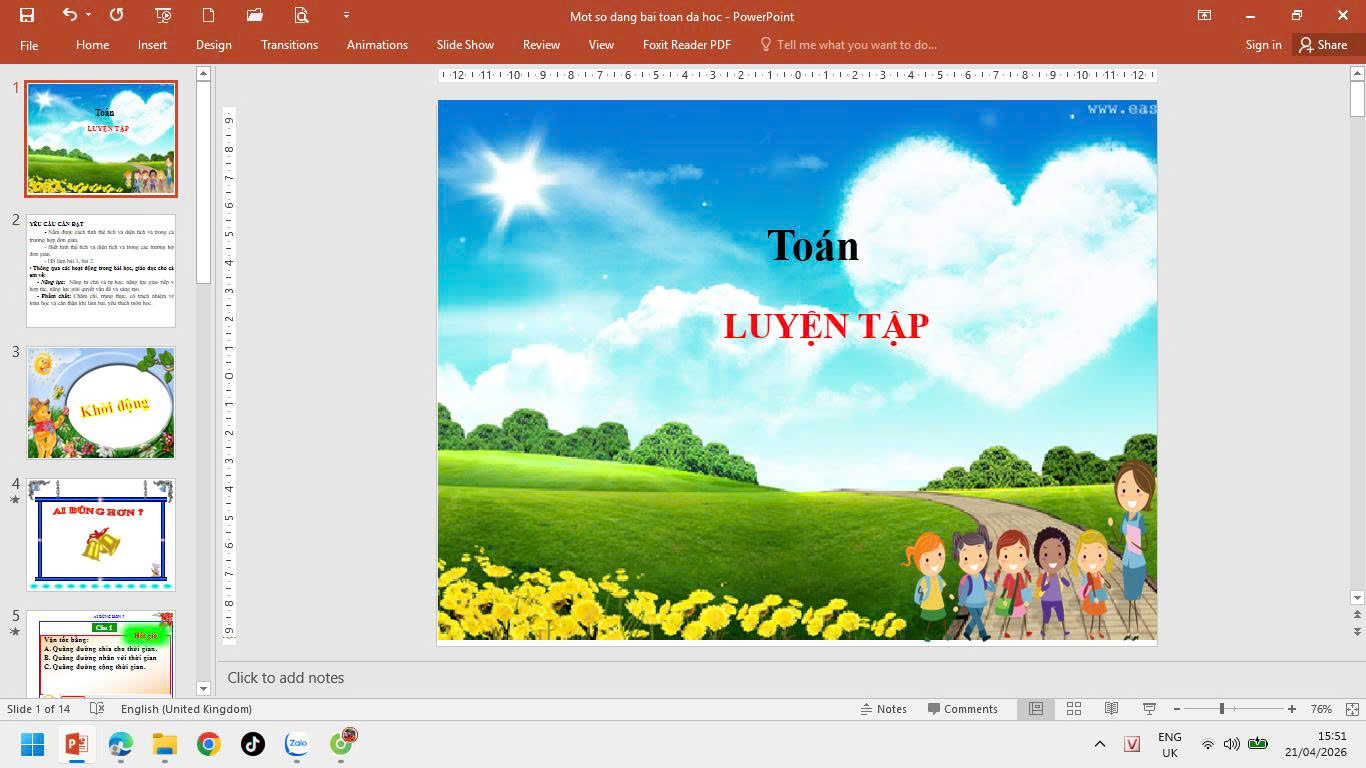Fit slide to current window
Viewport: 1366px width, 768px height.
(x=1352, y=709)
